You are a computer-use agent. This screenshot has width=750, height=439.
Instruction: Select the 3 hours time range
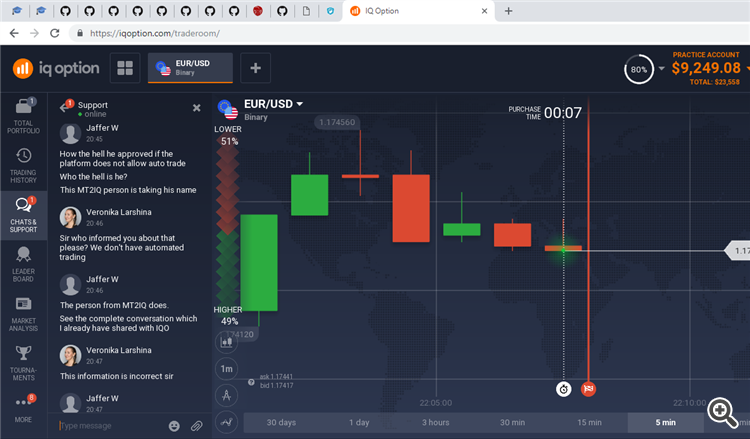tap(435, 422)
